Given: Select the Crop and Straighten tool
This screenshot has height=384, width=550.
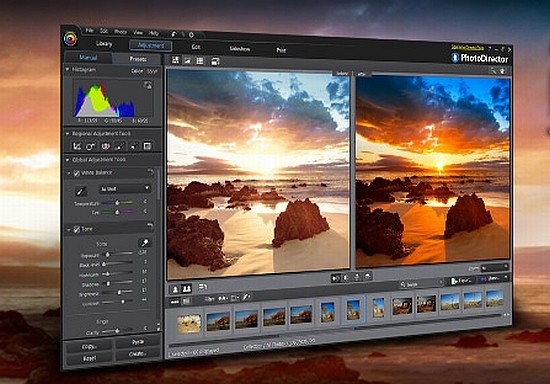Looking at the screenshot, I should click(x=76, y=146).
